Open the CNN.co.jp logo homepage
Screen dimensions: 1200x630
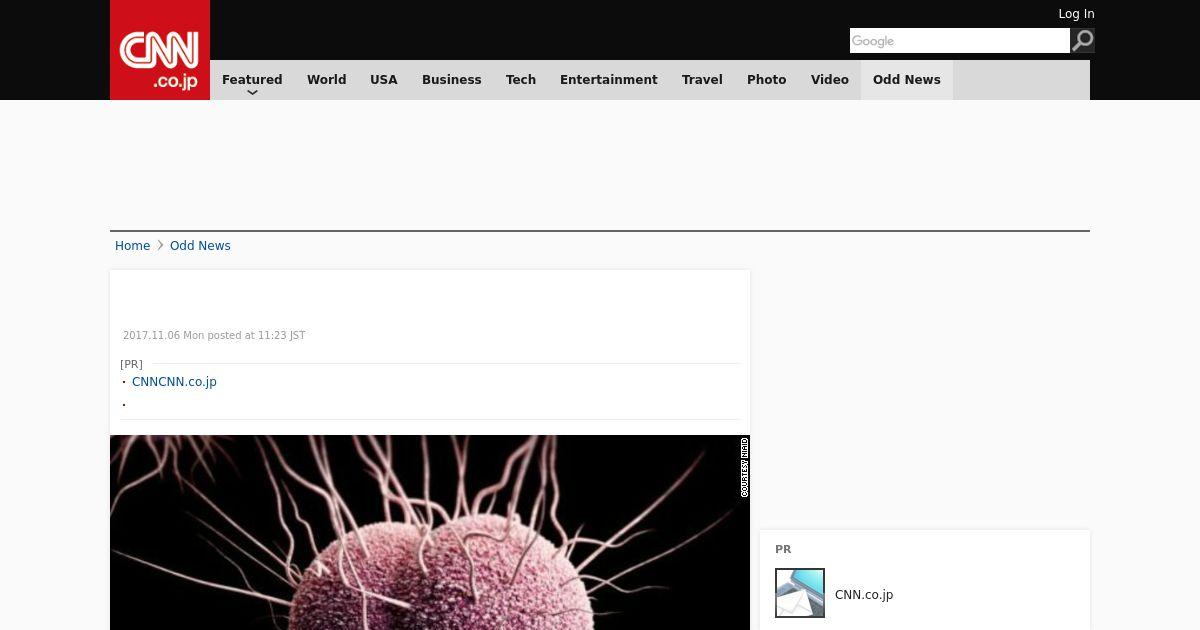[160, 50]
